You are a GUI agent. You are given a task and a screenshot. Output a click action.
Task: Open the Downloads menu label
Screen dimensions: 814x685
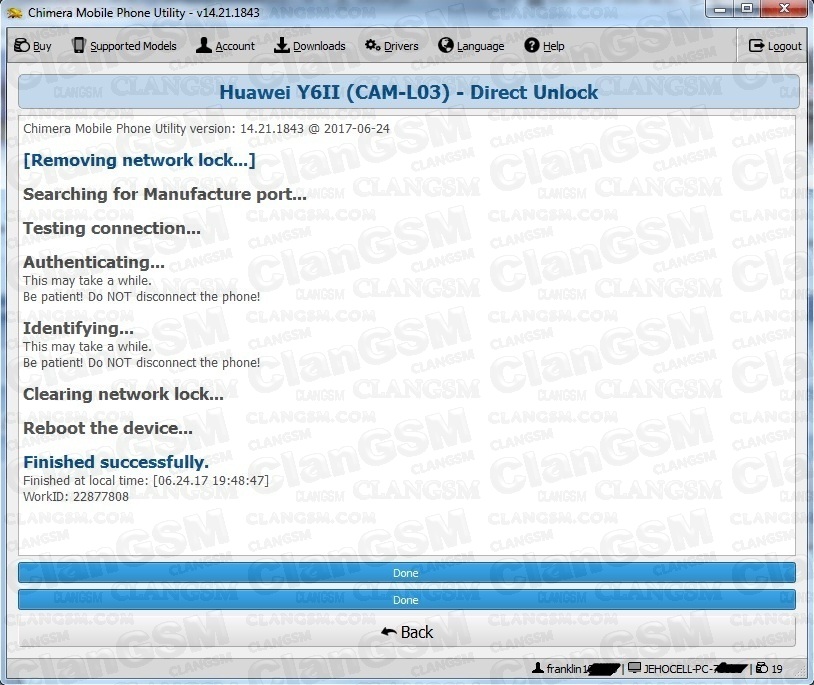coord(319,46)
